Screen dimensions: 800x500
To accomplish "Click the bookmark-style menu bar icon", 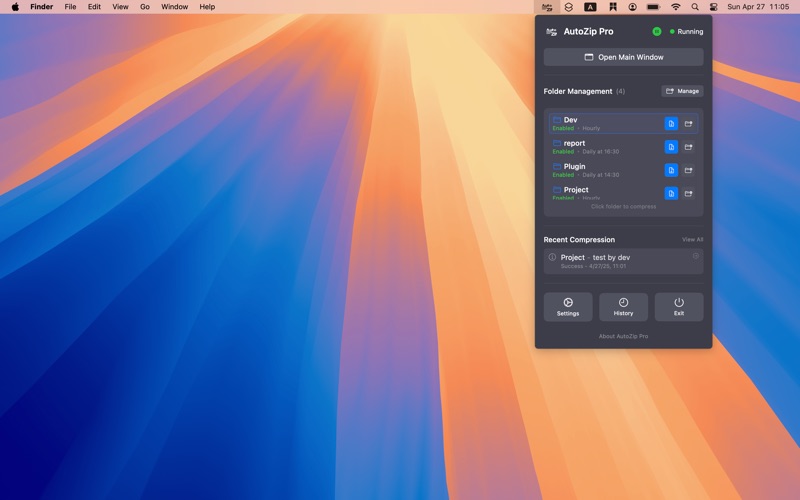I will click(x=613, y=7).
